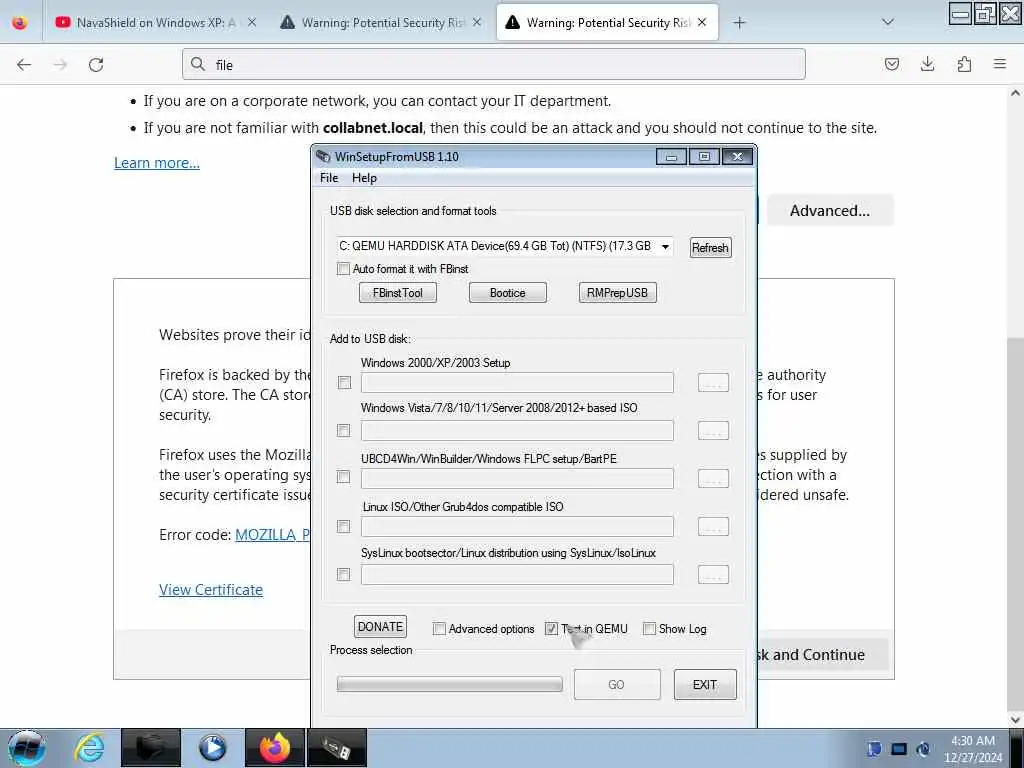The image size is (1024, 768).
Task: Click the volume tray icon near the clock
Action: [x=923, y=749]
